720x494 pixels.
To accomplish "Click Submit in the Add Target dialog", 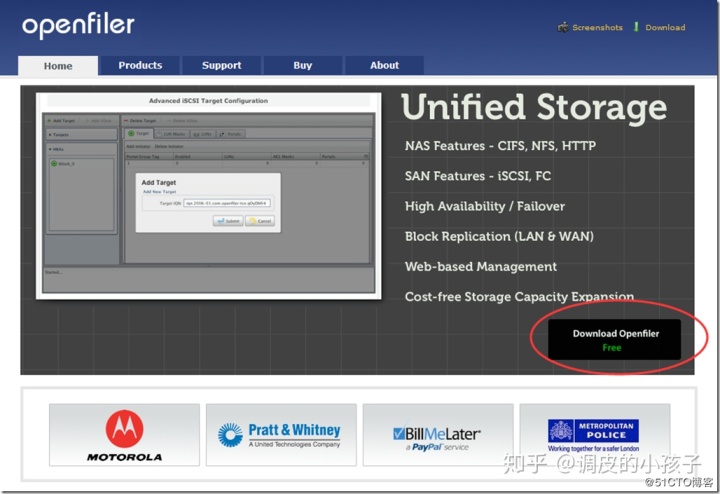I will pos(228,221).
